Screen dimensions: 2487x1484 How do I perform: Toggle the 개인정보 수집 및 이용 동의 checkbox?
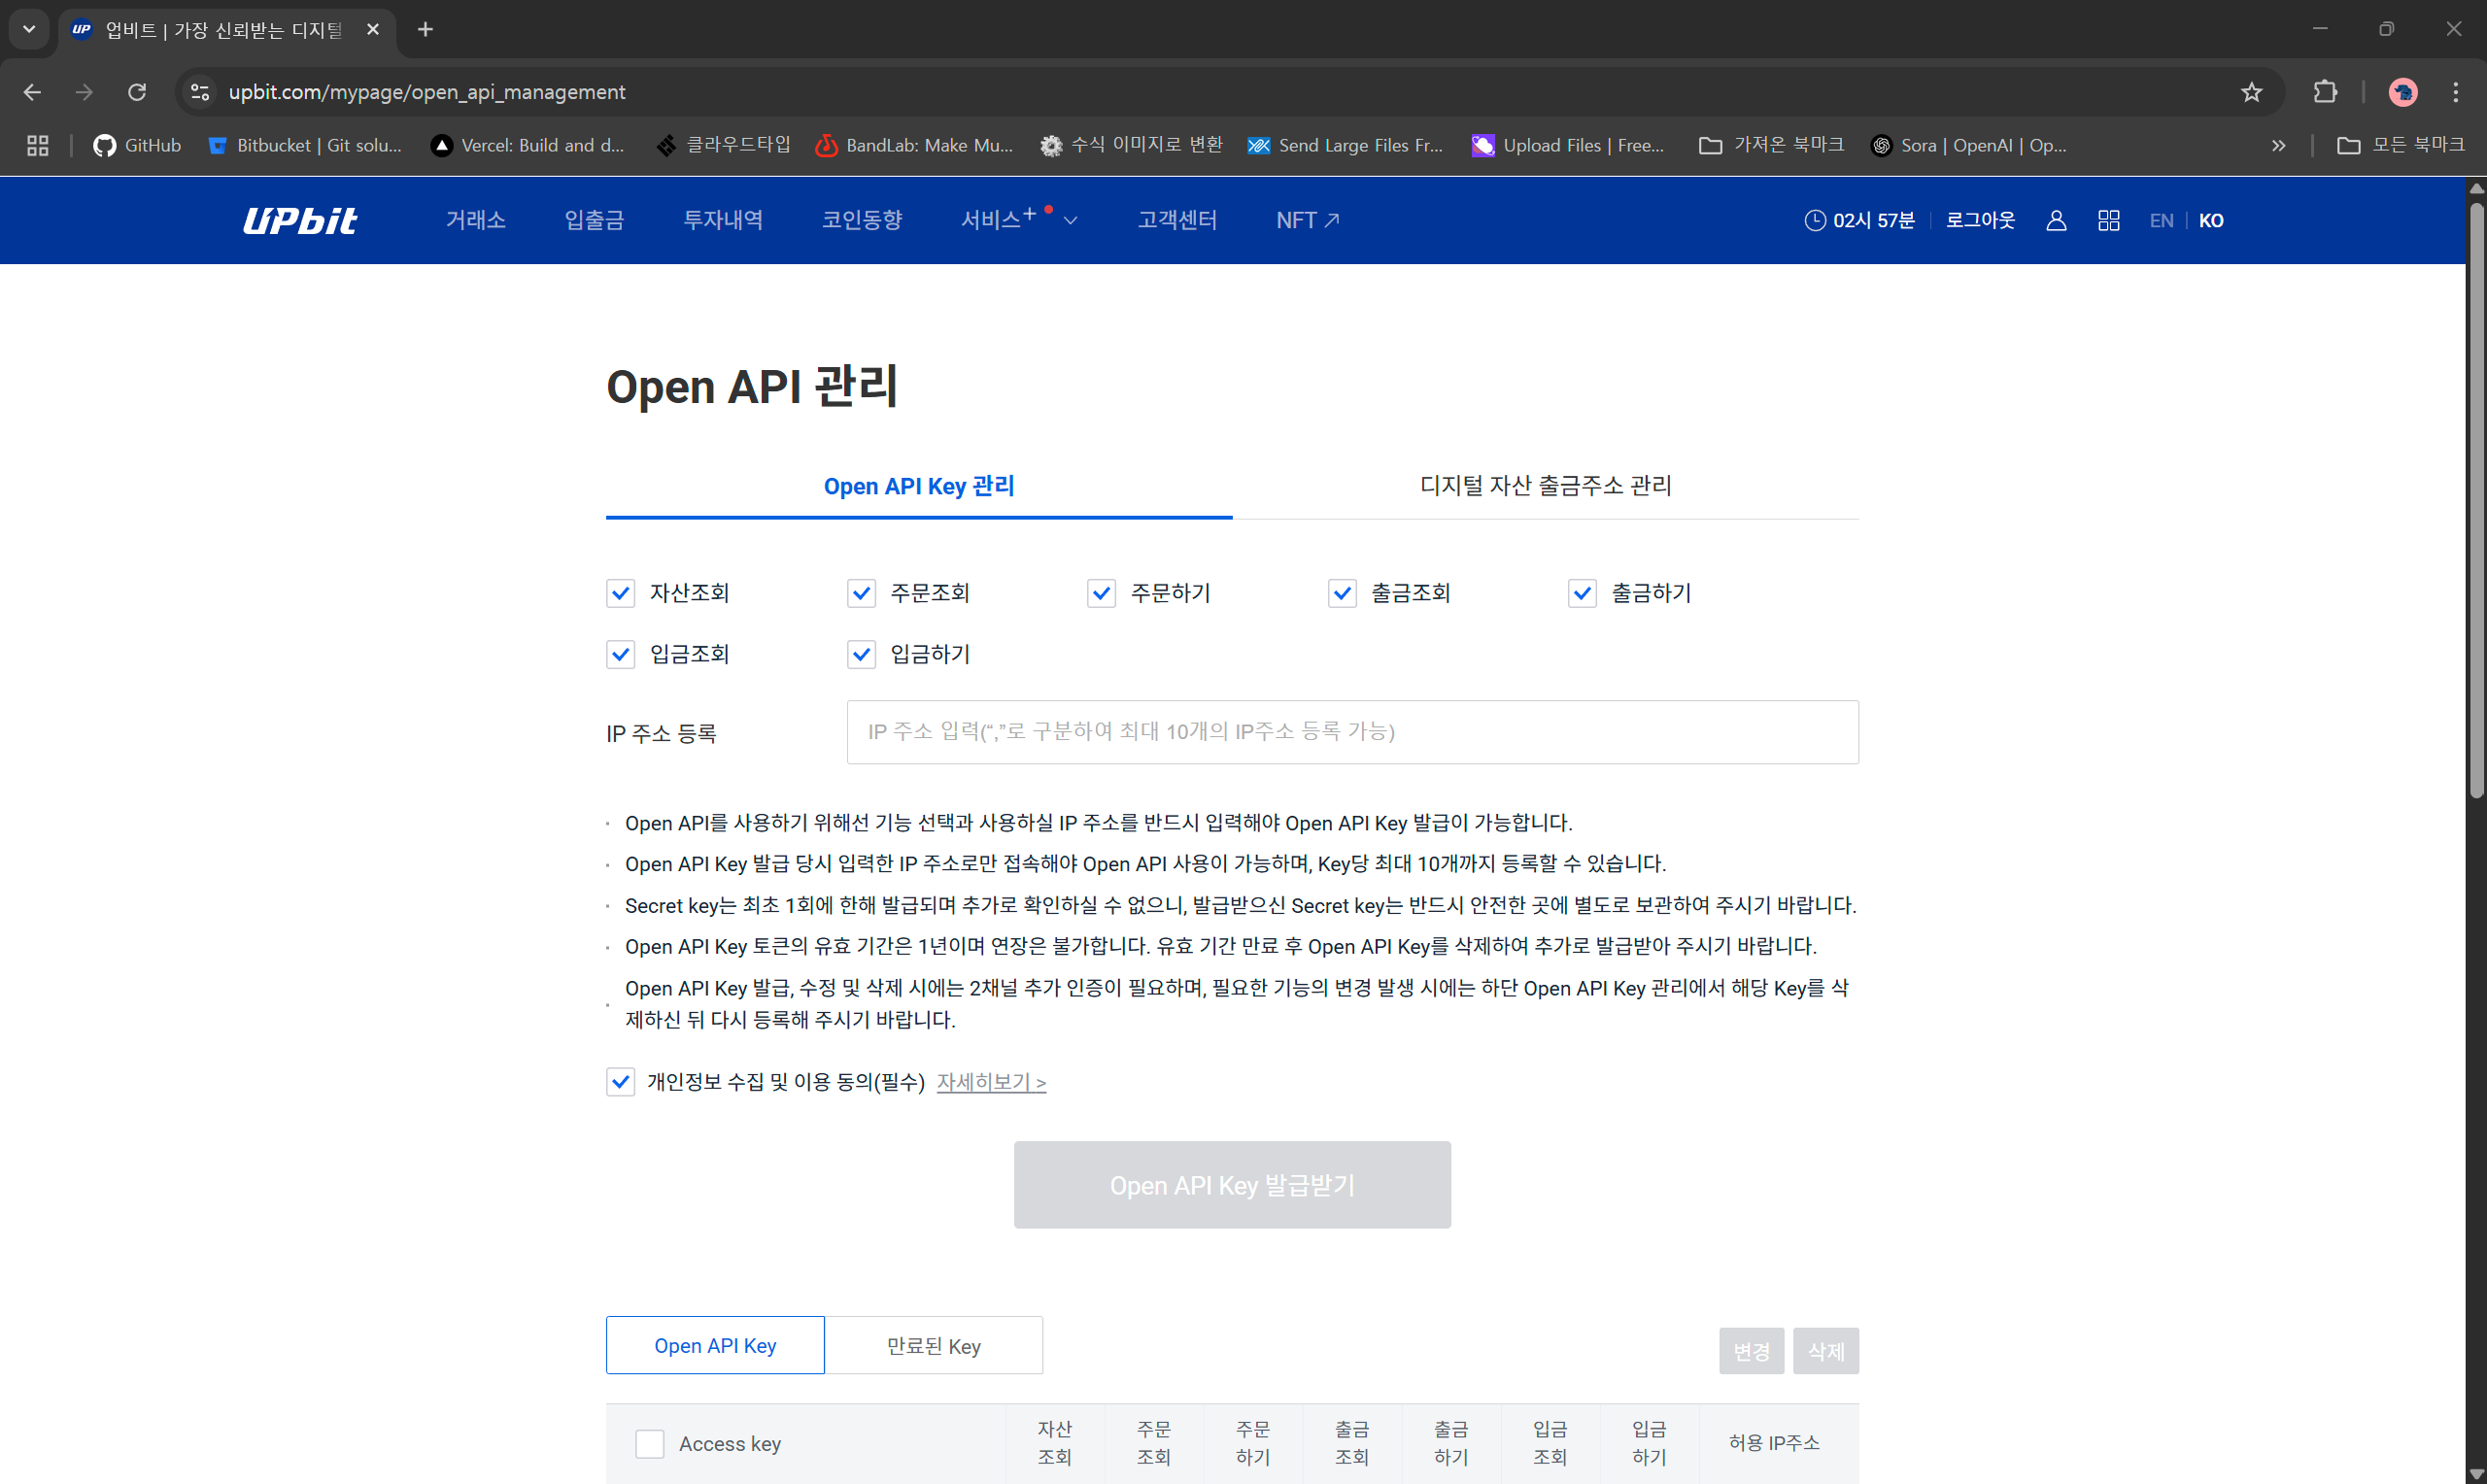pyautogui.click(x=620, y=1082)
